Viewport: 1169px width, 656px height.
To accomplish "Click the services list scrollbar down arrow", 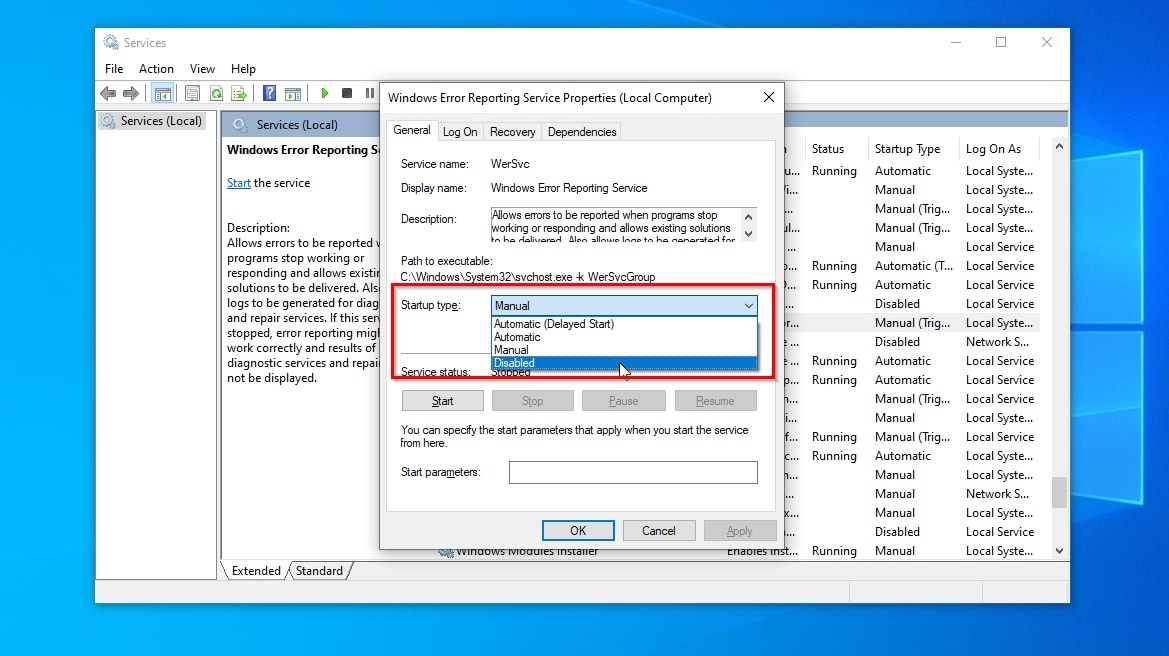I will (x=1059, y=551).
